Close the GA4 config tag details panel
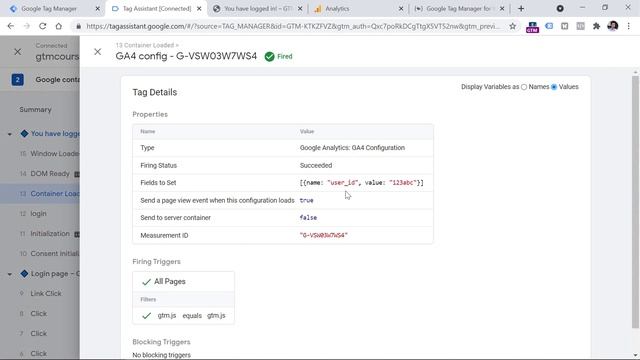 (98, 52)
